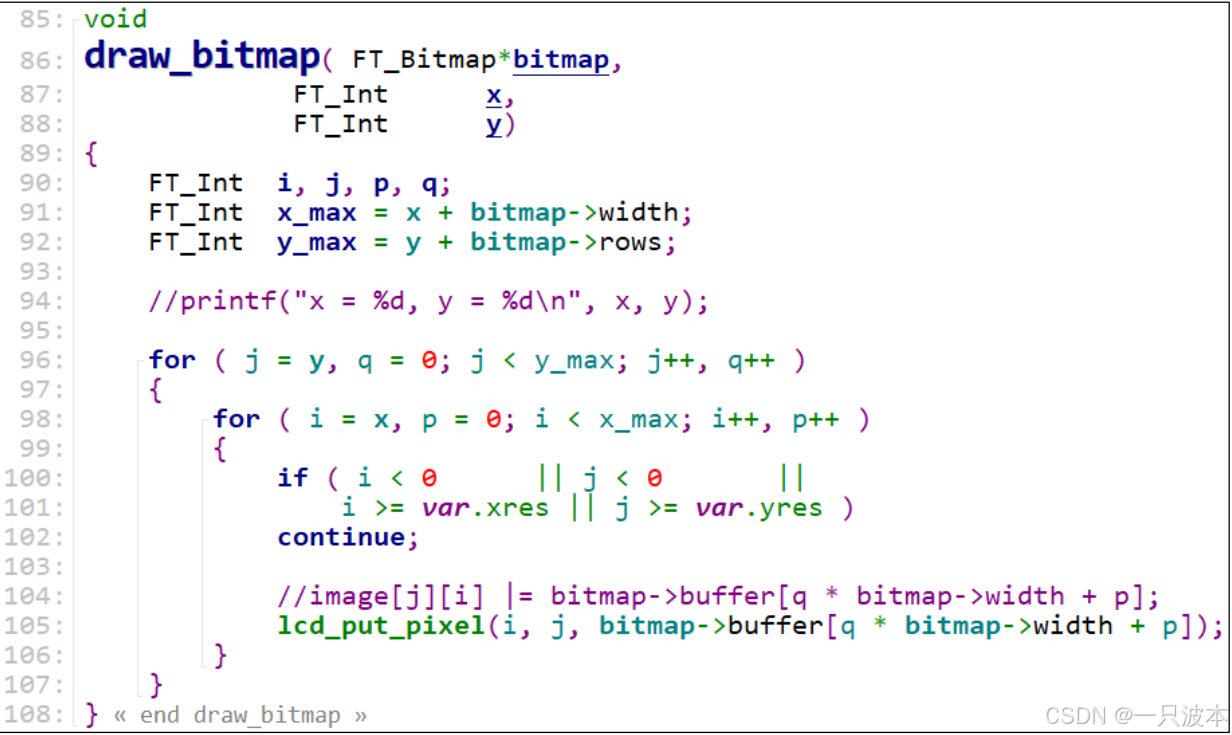Click the x_max declaration on line 91
This screenshot has width=1232, height=735.
point(317,213)
